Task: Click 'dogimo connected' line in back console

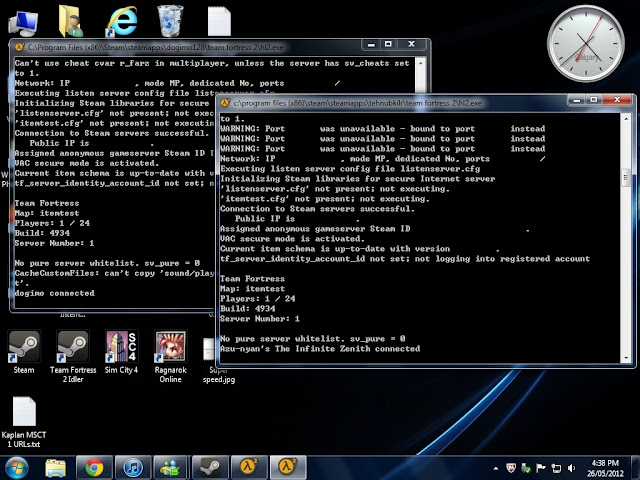Action: click(55, 293)
